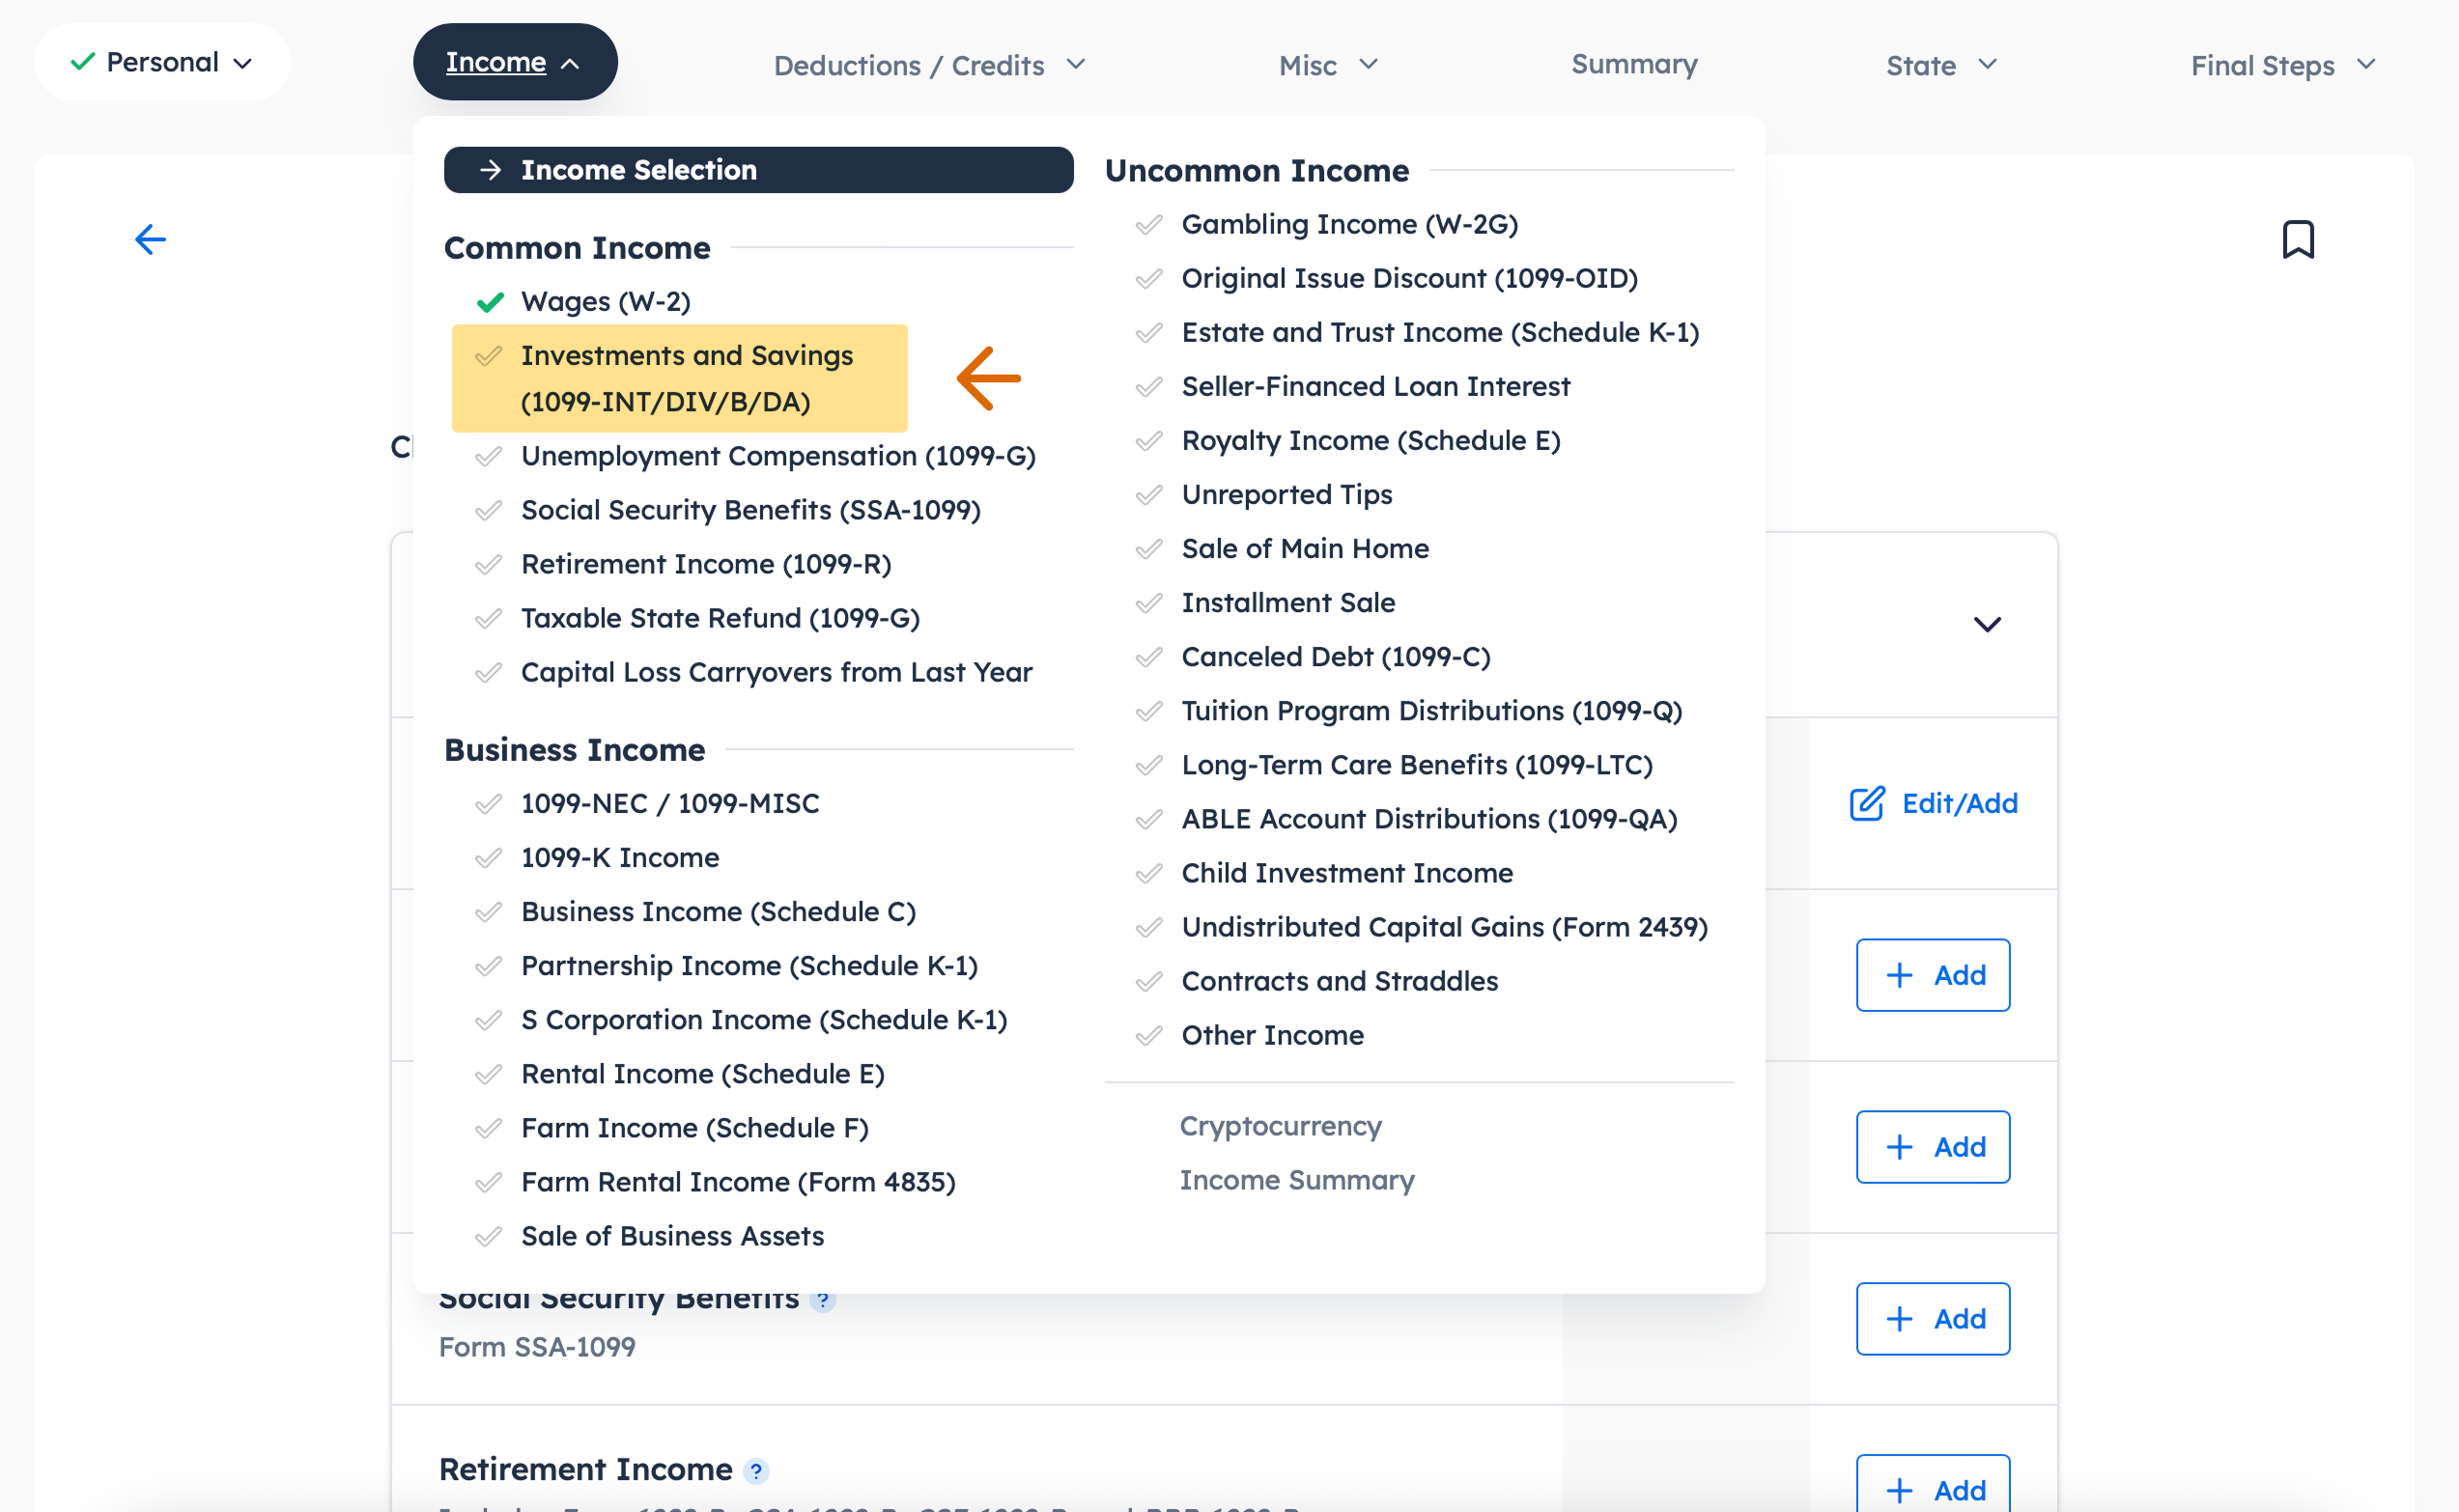2459x1512 pixels.
Task: Open the Misc dropdown
Action: [x=1328, y=64]
